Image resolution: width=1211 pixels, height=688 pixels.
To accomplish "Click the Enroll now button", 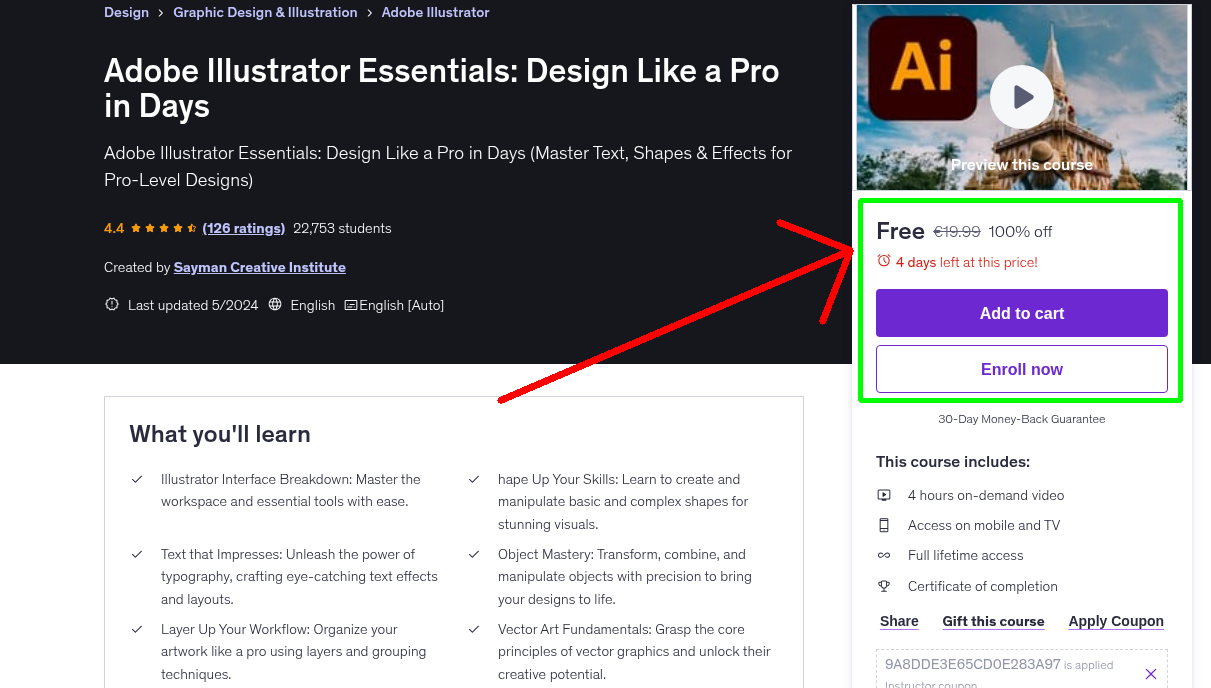I will (x=1021, y=369).
